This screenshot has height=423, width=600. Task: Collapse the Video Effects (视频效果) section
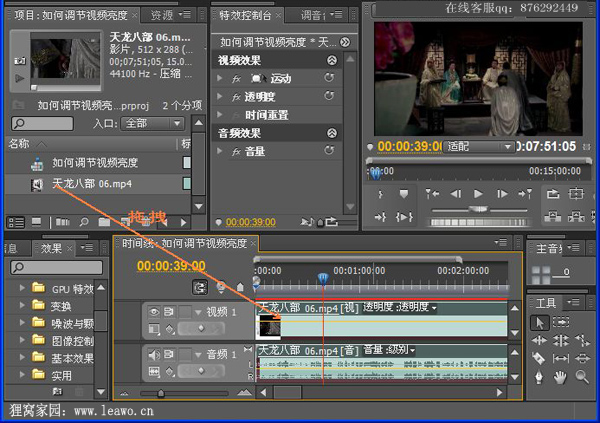point(332,60)
